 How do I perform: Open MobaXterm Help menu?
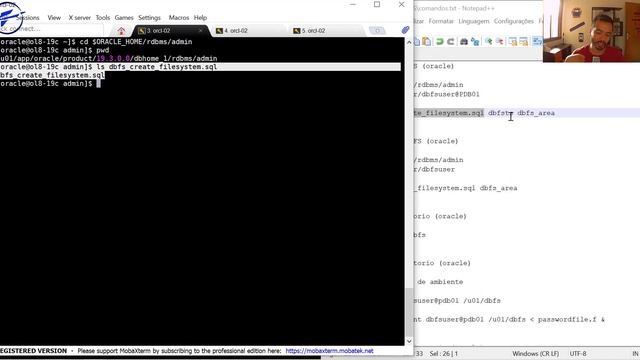[x=200, y=18]
